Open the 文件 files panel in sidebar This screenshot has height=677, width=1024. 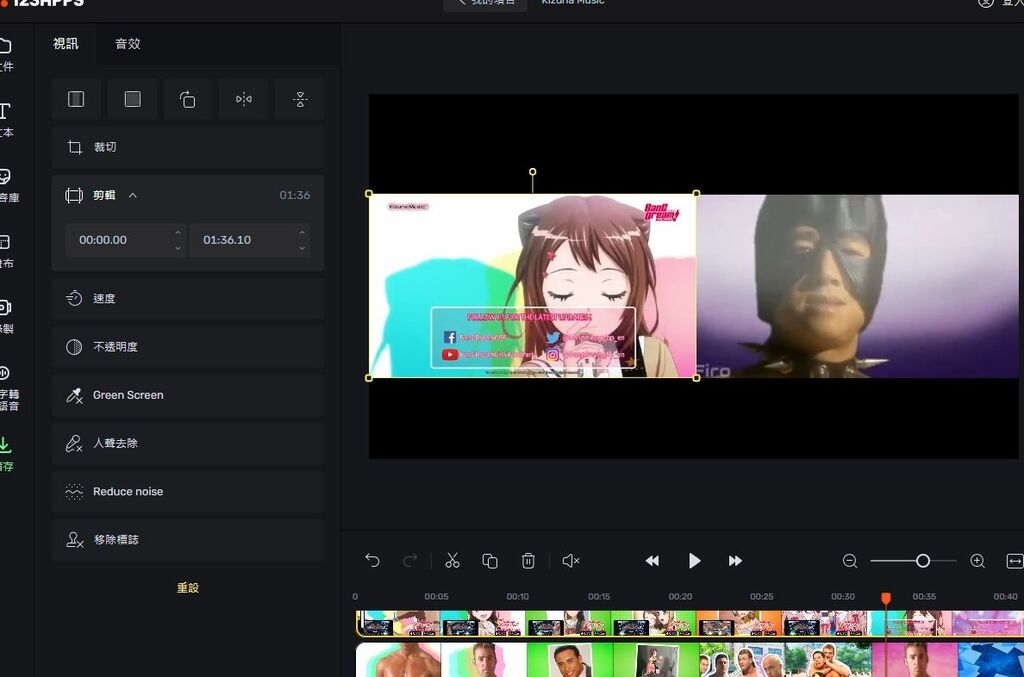6,54
